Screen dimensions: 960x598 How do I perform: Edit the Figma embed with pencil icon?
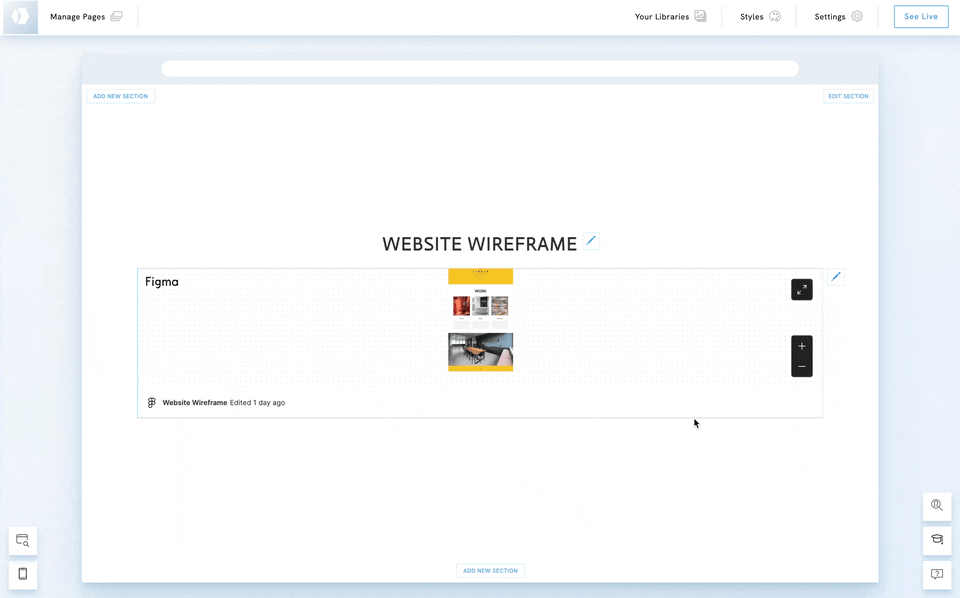836,277
